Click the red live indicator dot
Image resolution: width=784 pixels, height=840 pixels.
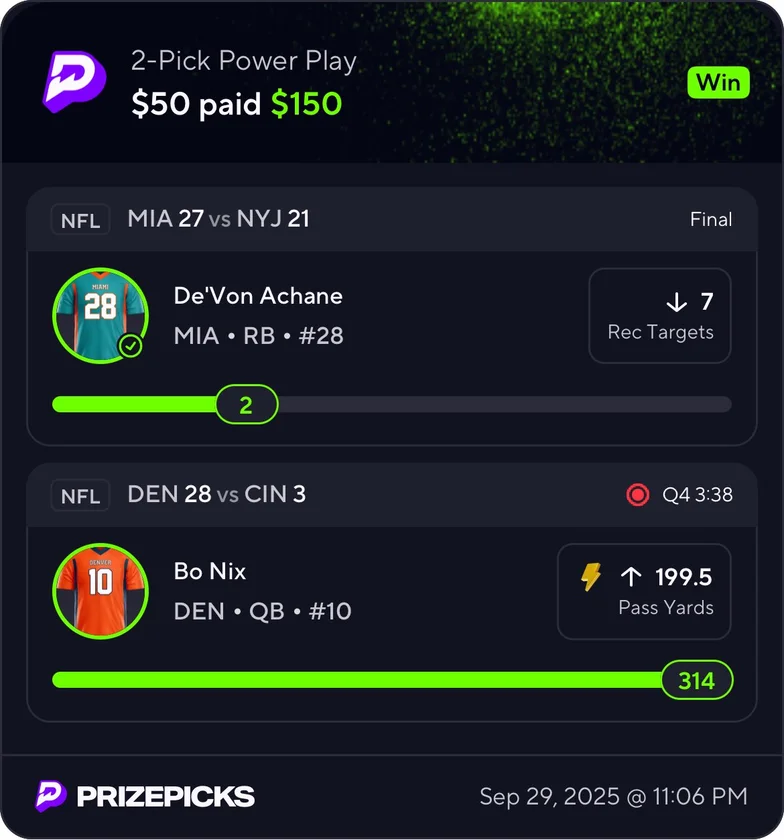tap(638, 494)
